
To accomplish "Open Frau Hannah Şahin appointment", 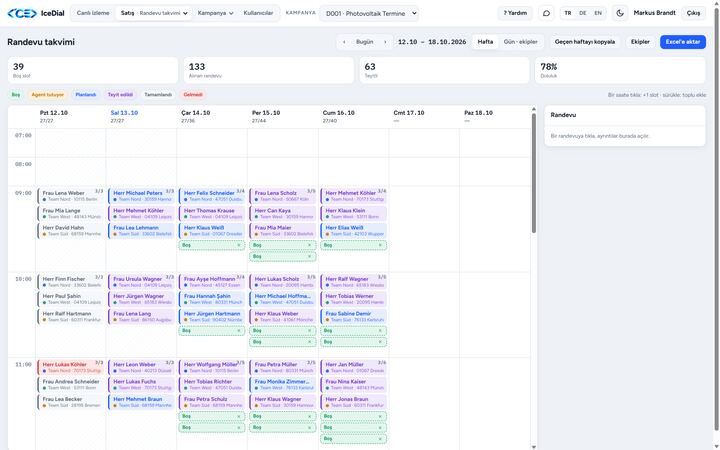I will pos(212,299).
